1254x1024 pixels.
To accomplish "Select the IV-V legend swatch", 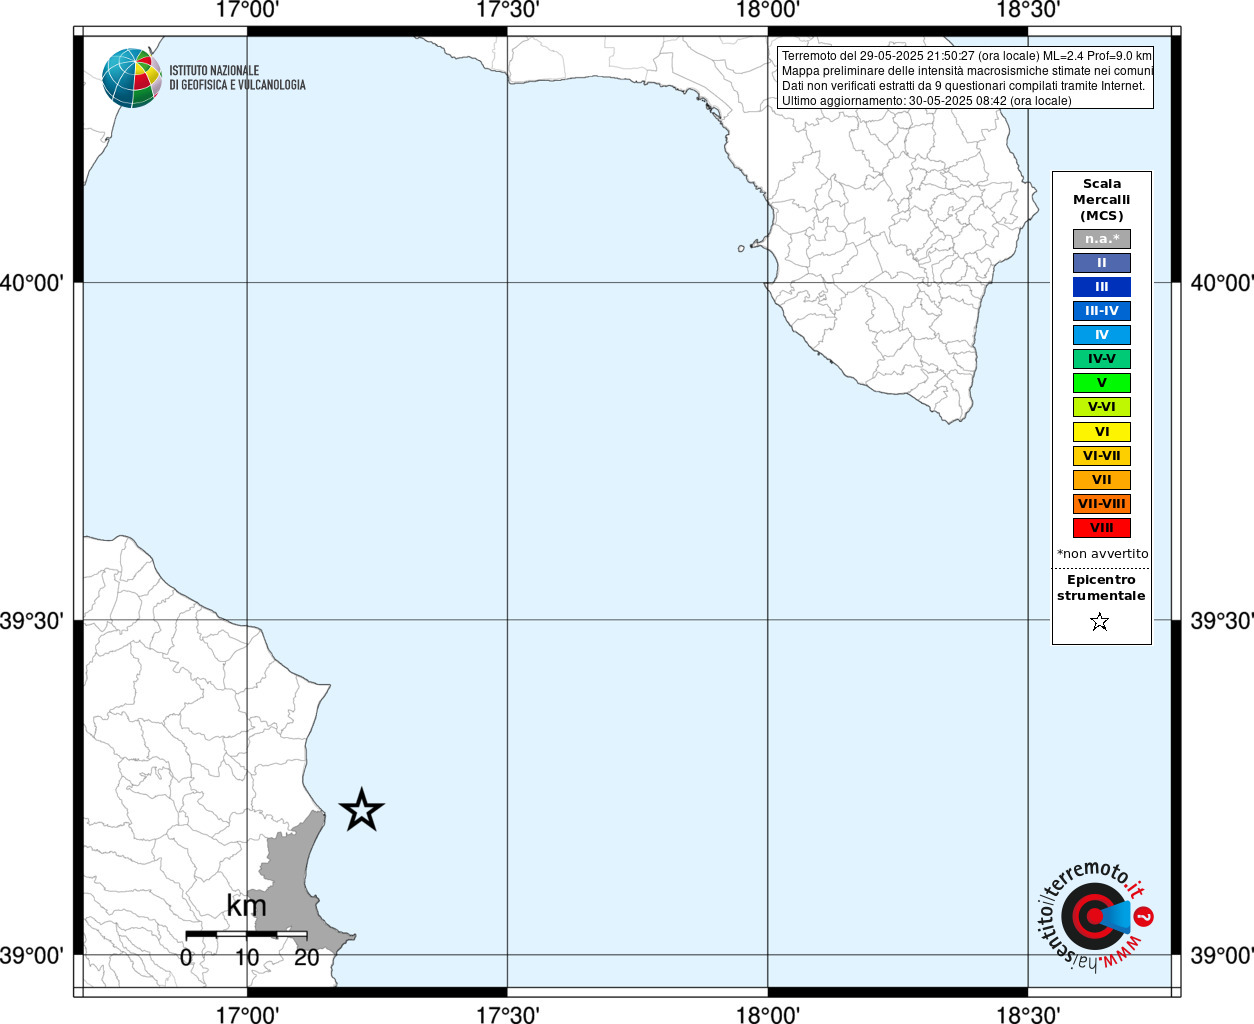I will (1101, 359).
